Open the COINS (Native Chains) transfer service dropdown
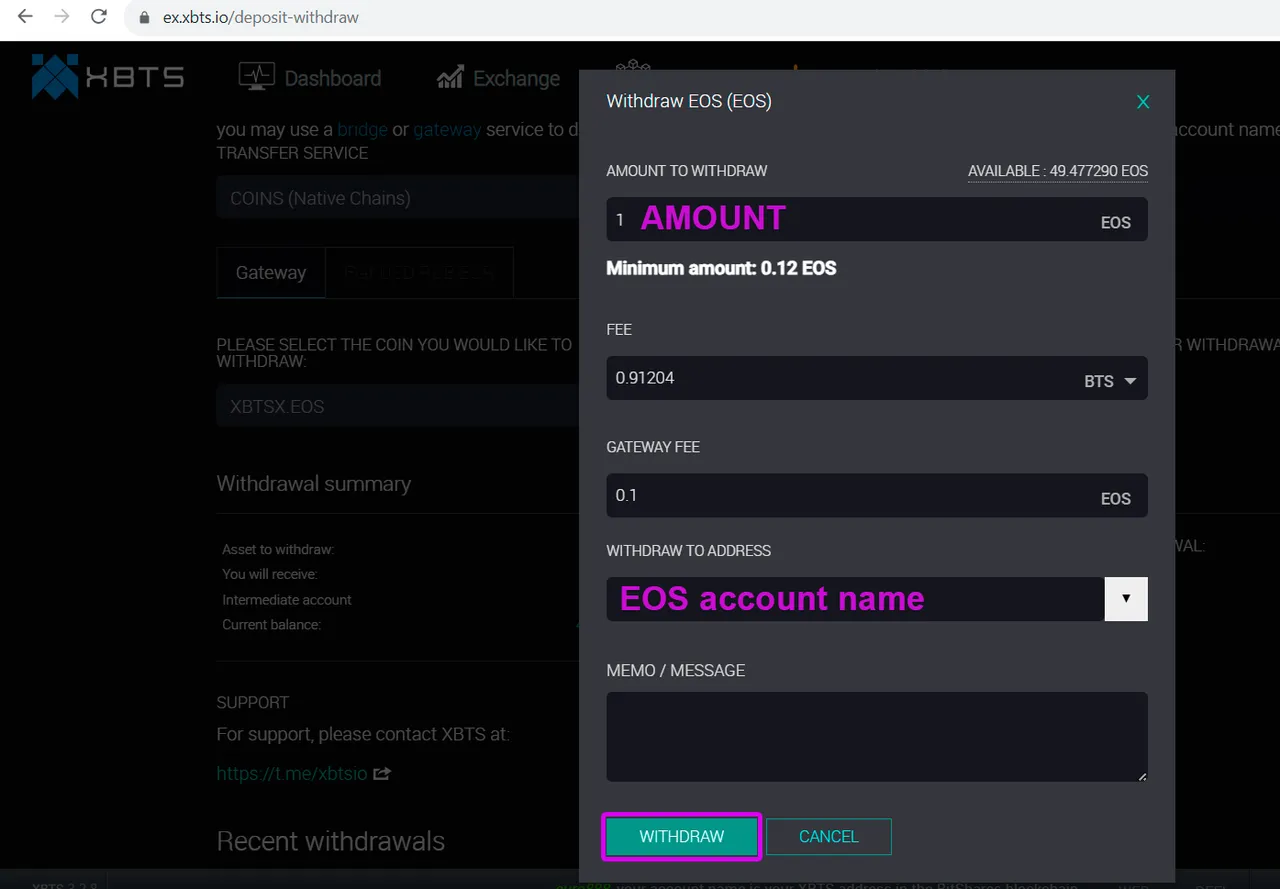Viewport: 1280px width, 889px height. click(x=398, y=198)
